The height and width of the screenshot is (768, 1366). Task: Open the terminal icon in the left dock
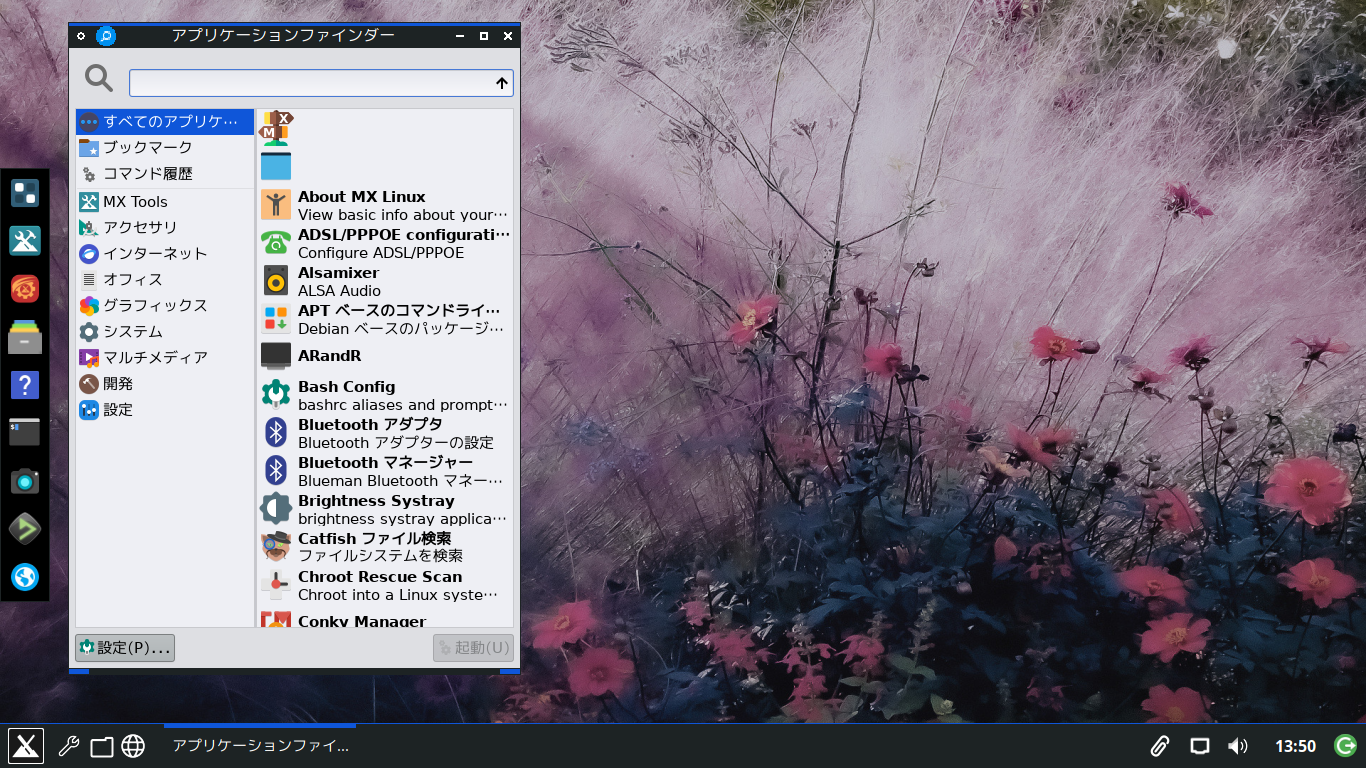[25, 431]
